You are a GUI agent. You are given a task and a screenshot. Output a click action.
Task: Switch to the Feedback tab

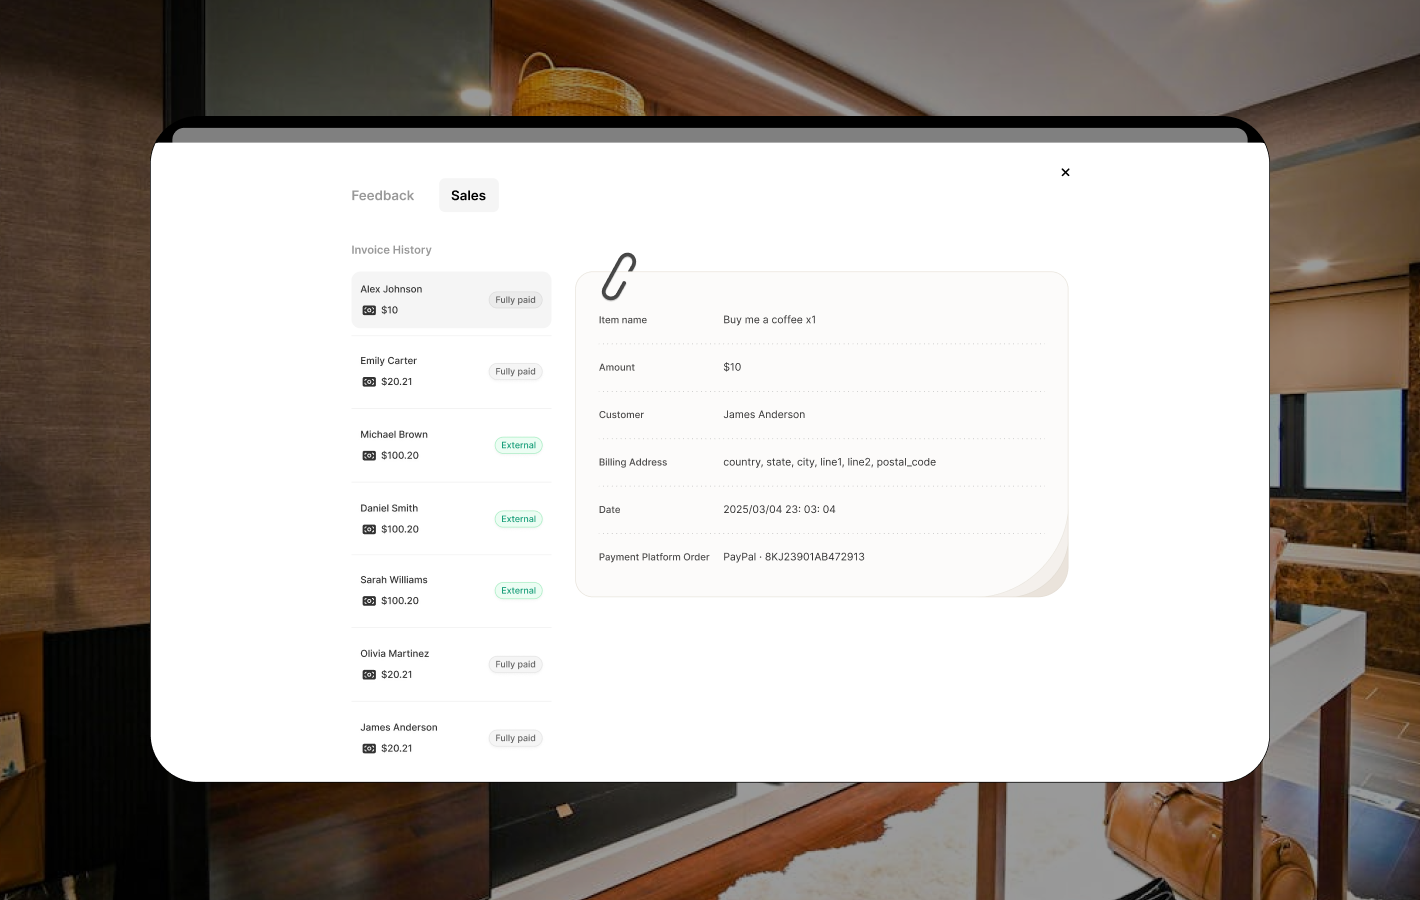click(382, 195)
